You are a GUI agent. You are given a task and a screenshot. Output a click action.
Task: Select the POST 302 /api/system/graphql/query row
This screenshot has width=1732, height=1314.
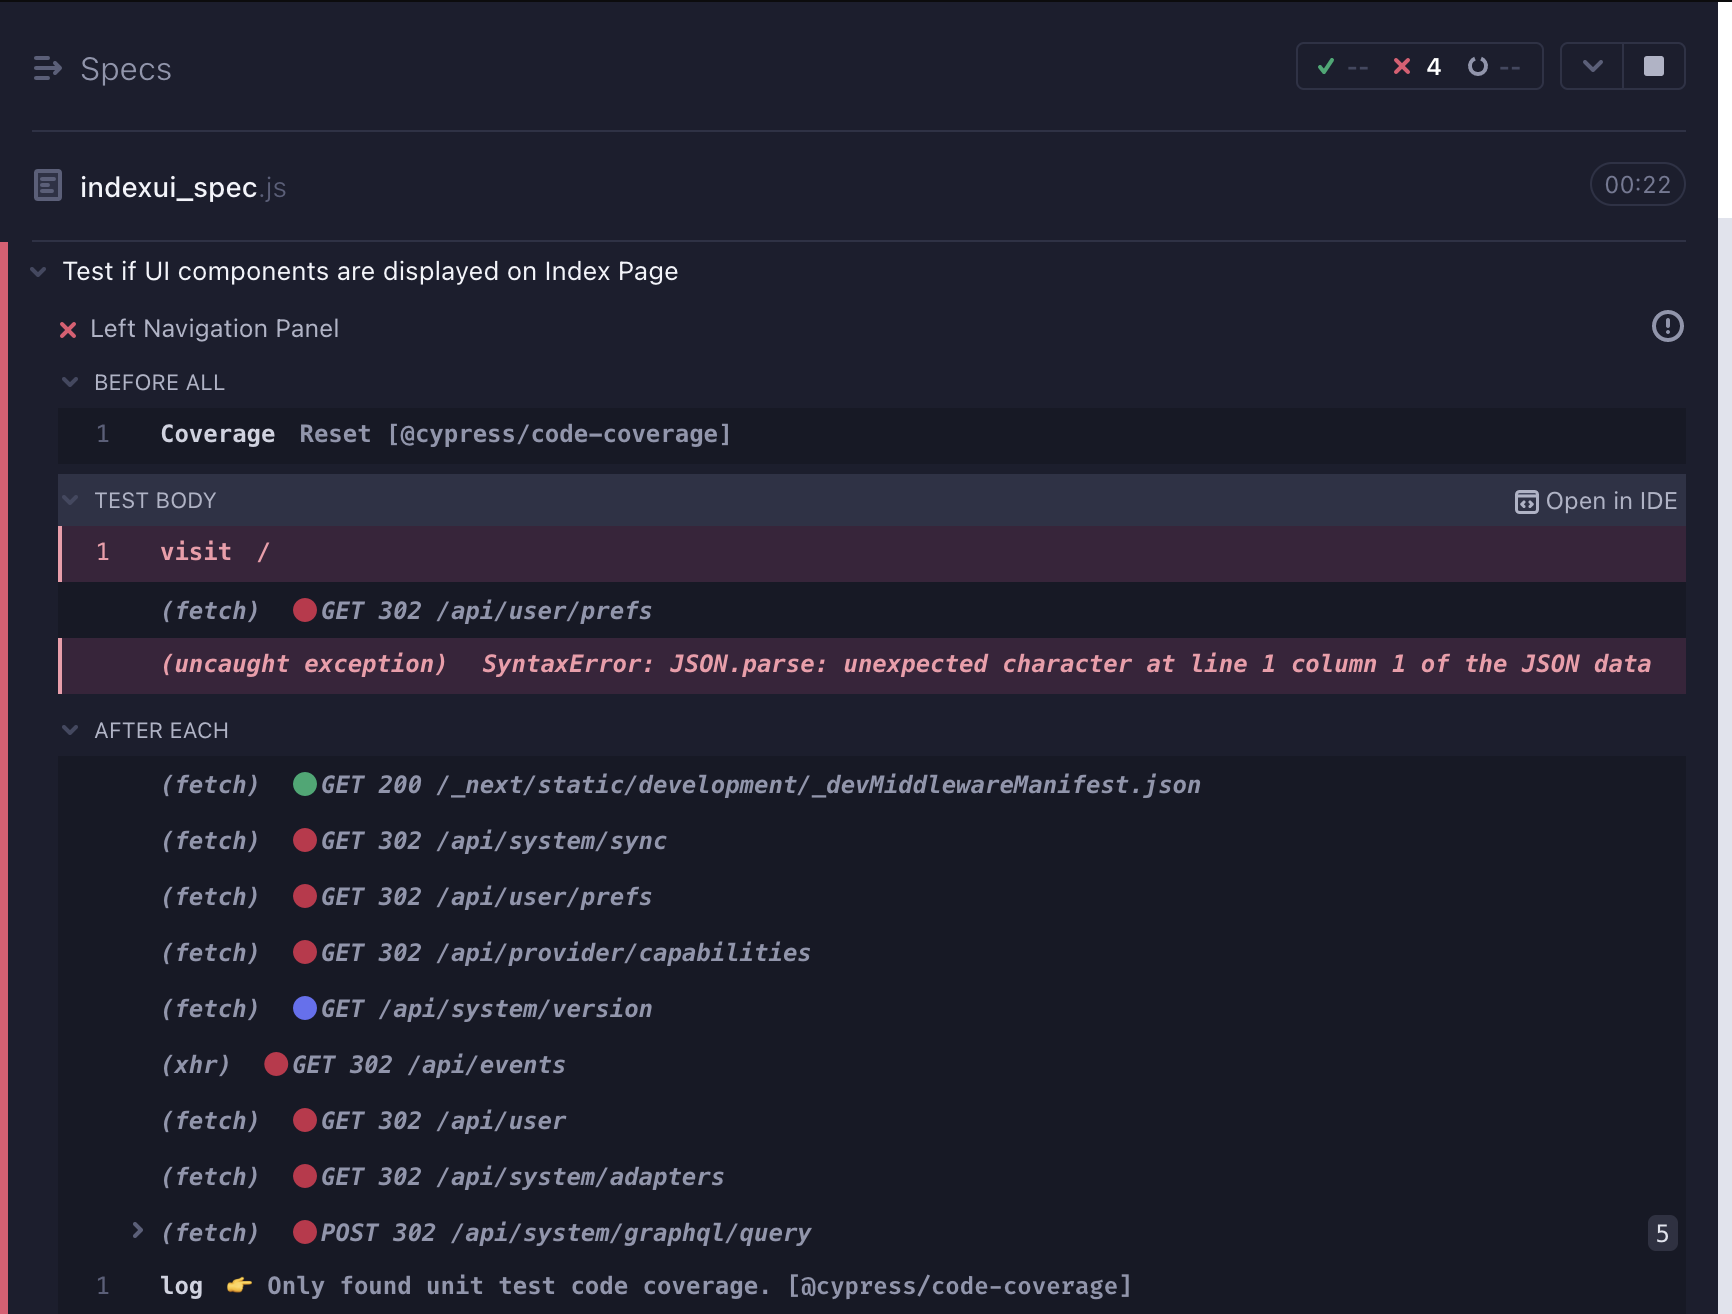872,1233
